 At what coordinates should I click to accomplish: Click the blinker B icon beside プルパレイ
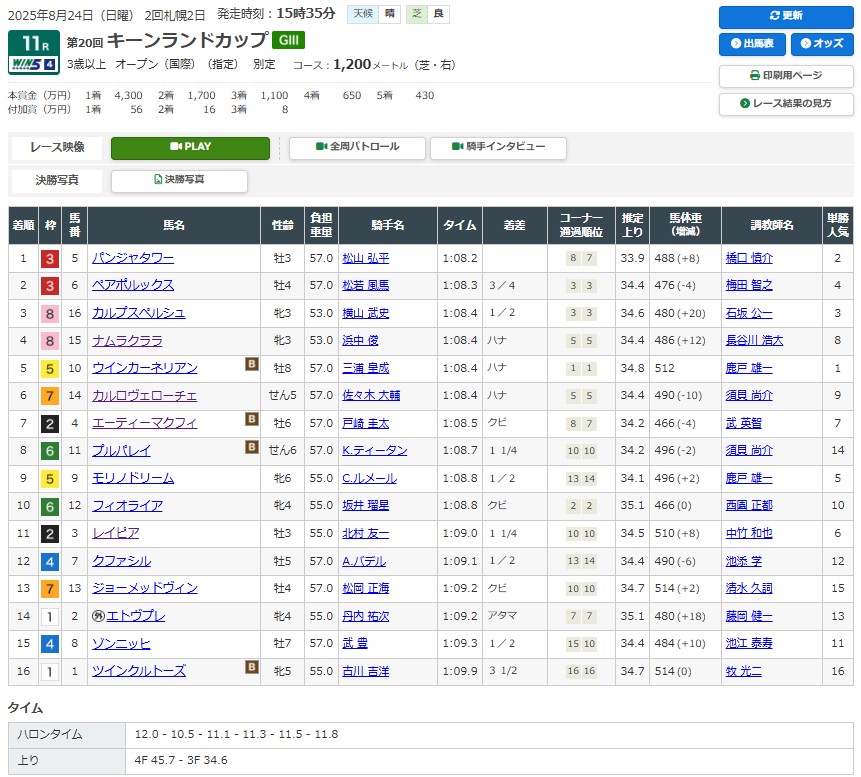(x=252, y=447)
